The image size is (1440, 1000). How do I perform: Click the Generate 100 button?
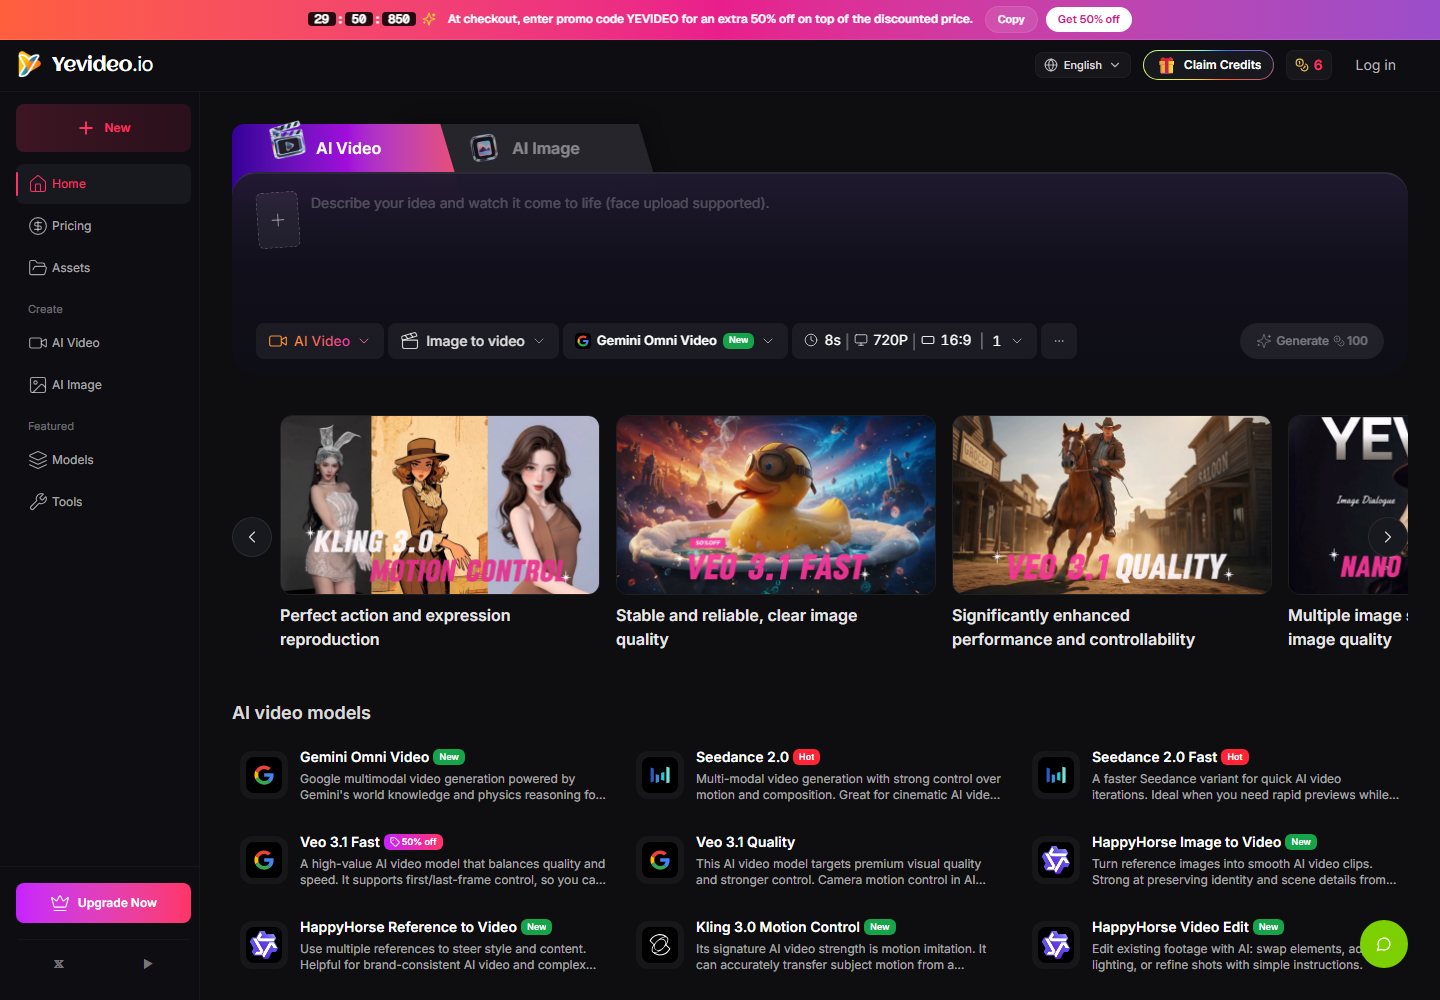[x=1312, y=341]
